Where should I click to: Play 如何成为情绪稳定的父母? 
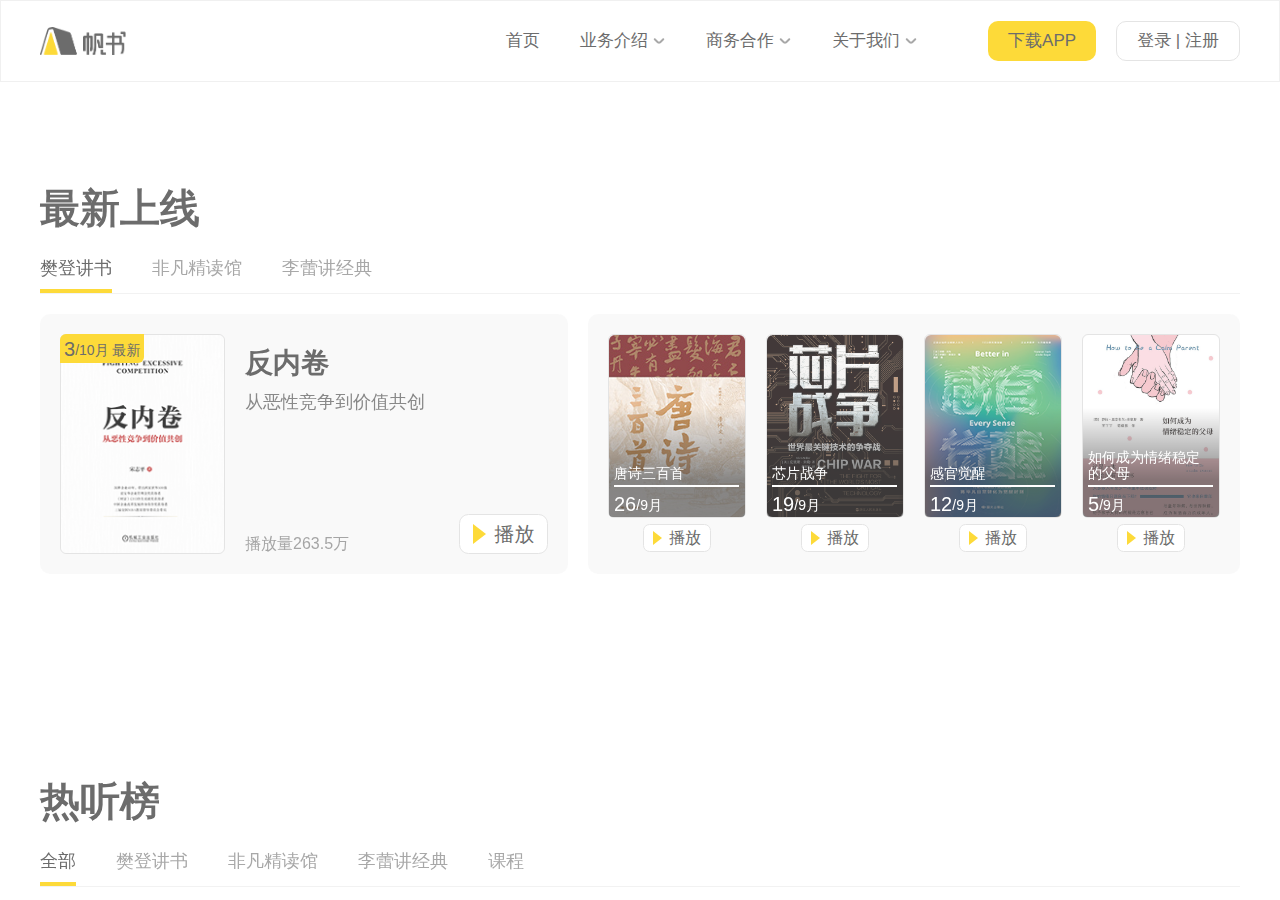1151,538
